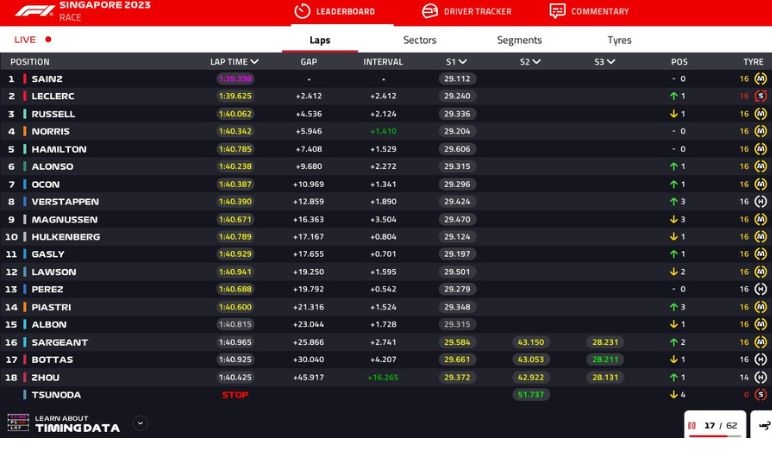Click the F1 logo in the header

[35, 11]
